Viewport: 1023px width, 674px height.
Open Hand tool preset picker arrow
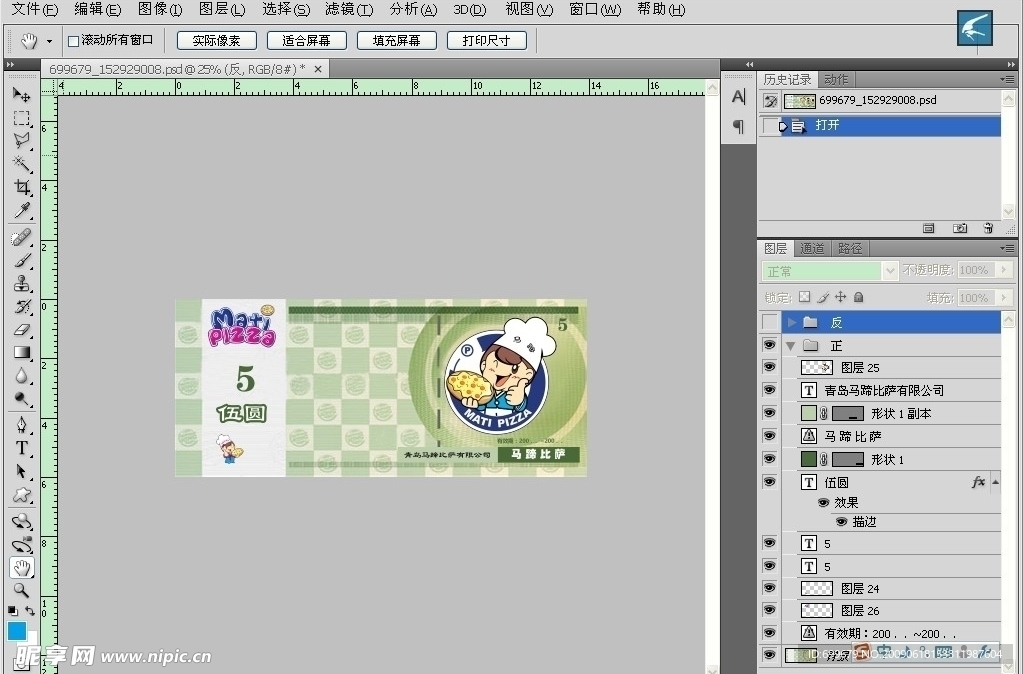(49, 41)
